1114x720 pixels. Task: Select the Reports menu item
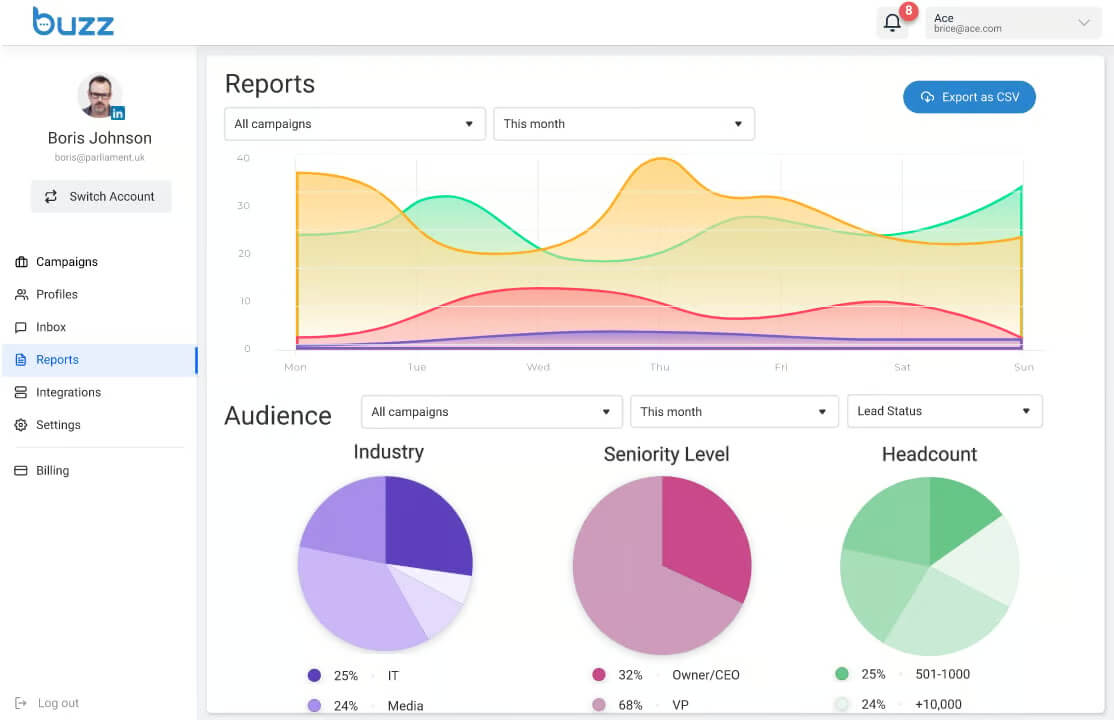pyautogui.click(x=99, y=360)
